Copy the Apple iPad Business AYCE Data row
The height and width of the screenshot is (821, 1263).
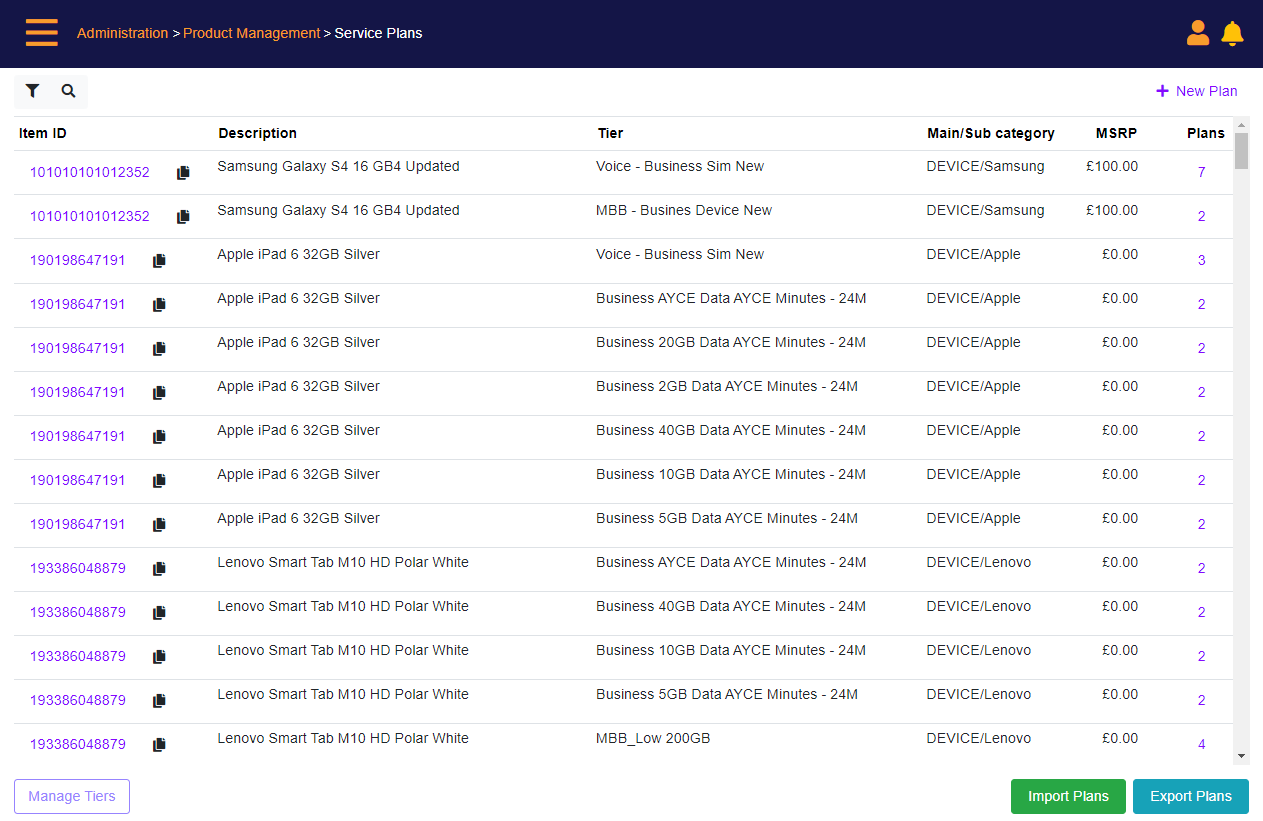pos(159,305)
